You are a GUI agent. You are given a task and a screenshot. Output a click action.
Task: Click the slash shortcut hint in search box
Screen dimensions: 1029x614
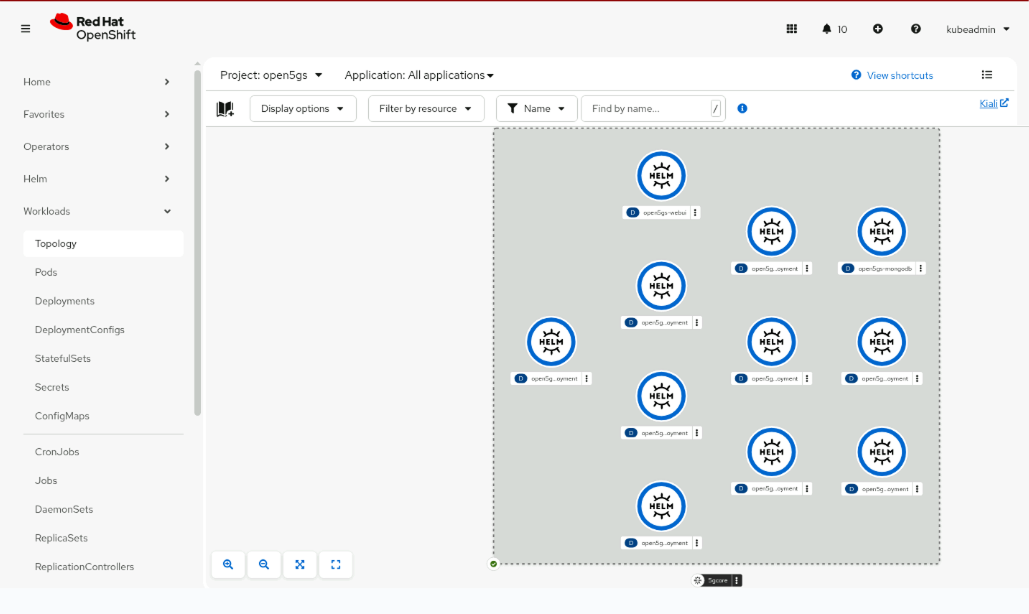tap(716, 109)
